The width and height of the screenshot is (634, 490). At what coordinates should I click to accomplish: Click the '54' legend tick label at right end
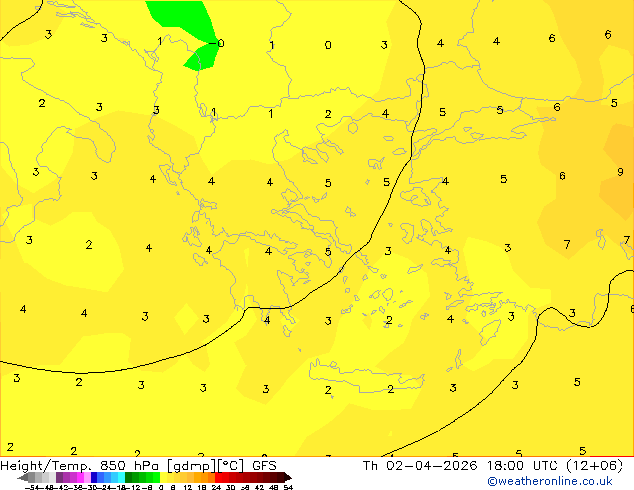click(288, 488)
